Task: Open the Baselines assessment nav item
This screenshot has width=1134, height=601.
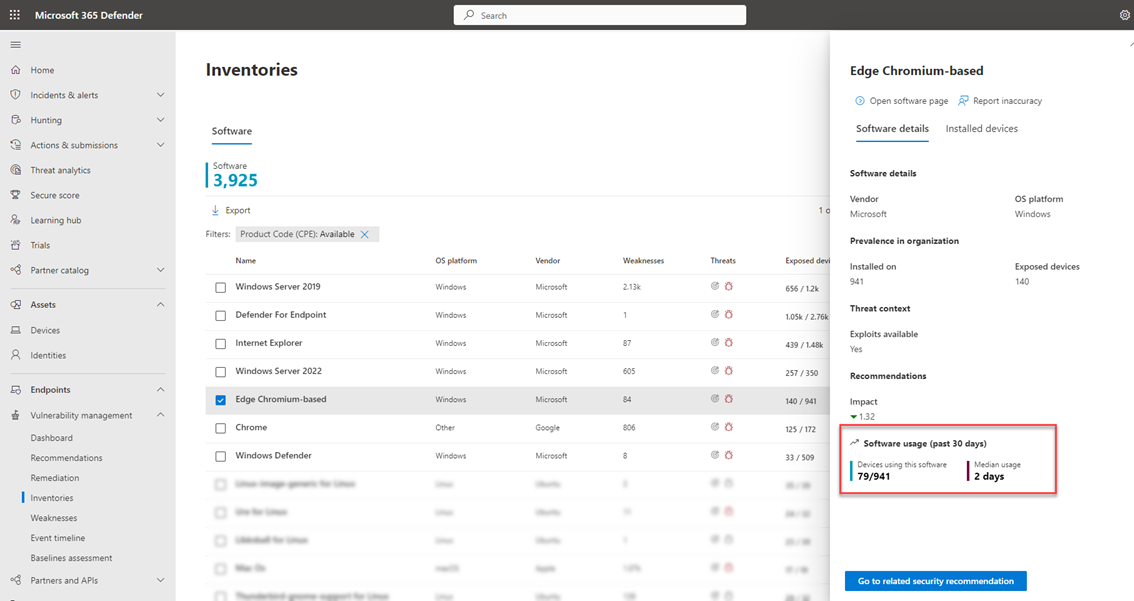Action: pos(72,558)
